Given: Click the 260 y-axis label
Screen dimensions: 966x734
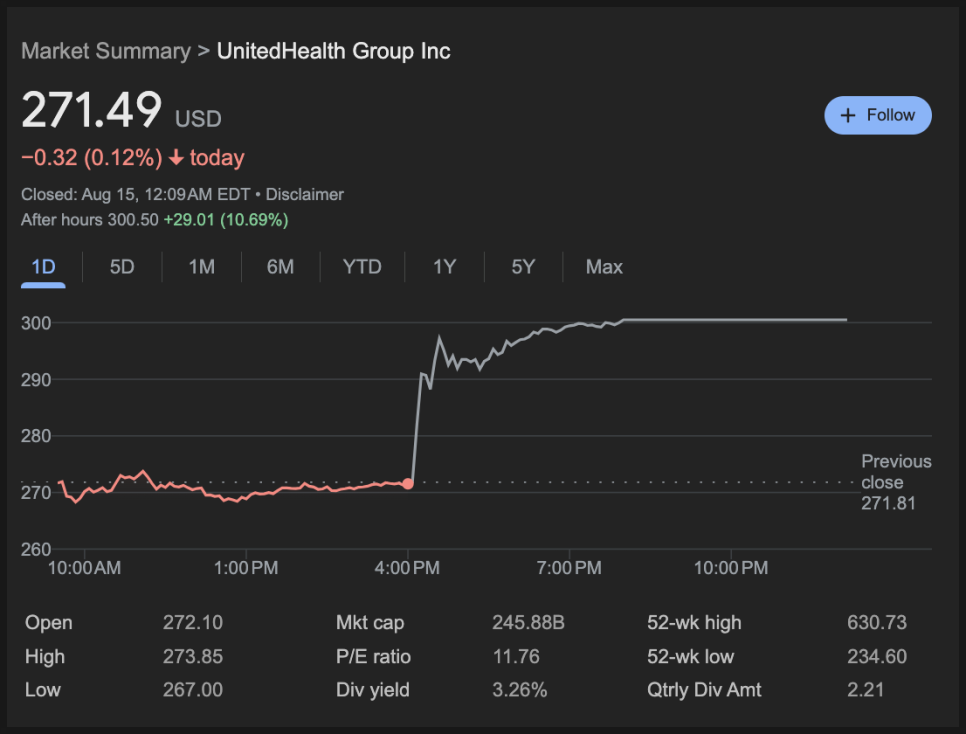Looking at the screenshot, I should [36, 549].
